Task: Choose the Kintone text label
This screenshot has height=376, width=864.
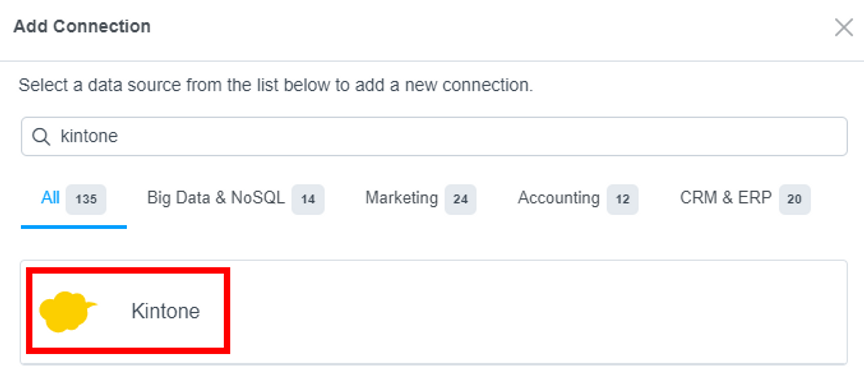Action: pos(165,311)
